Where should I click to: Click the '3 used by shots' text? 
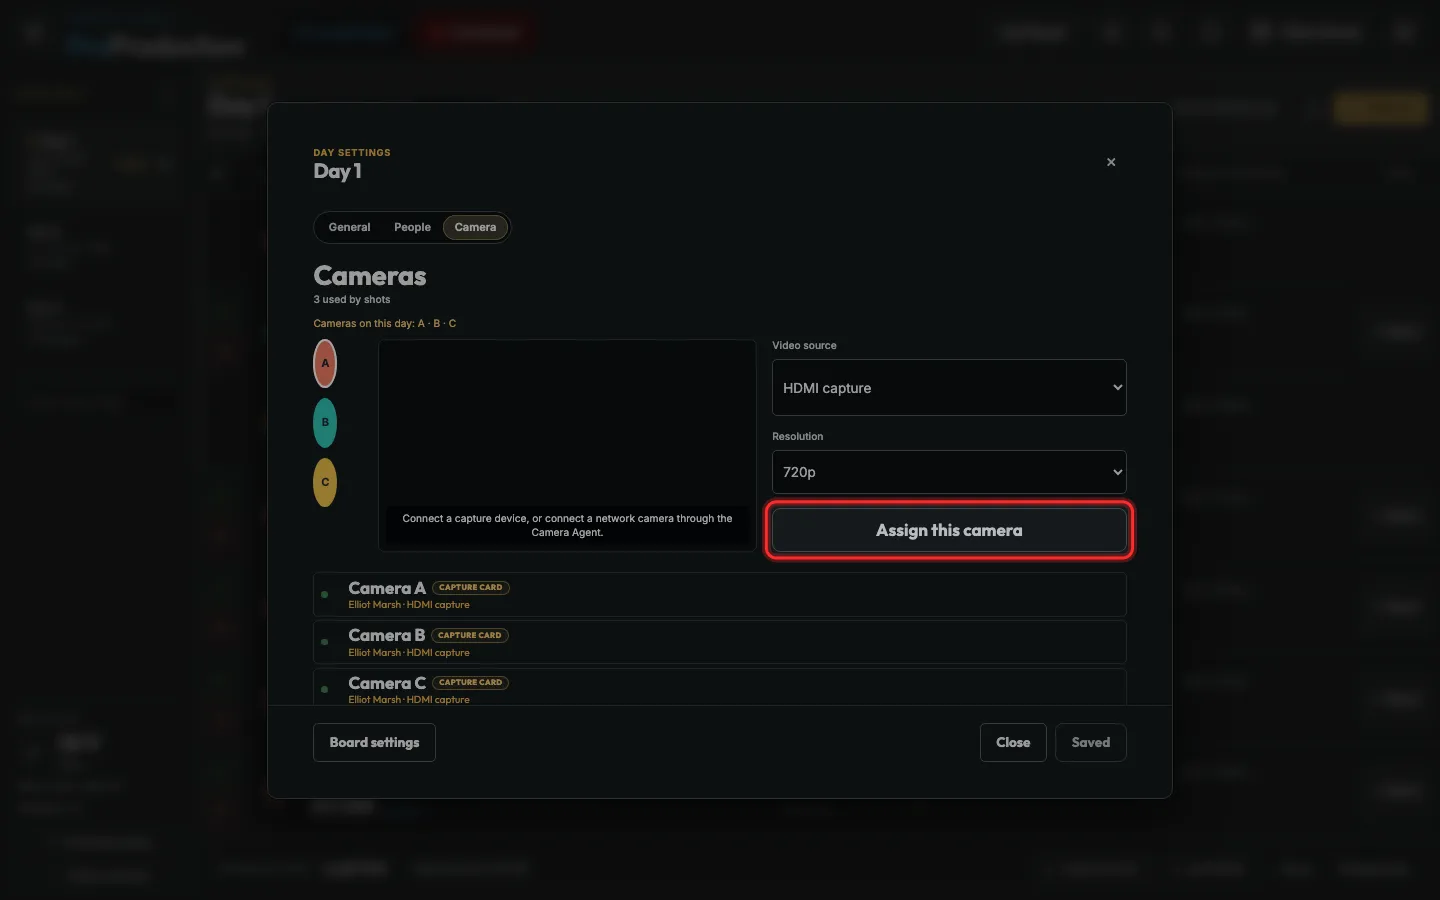(x=352, y=299)
